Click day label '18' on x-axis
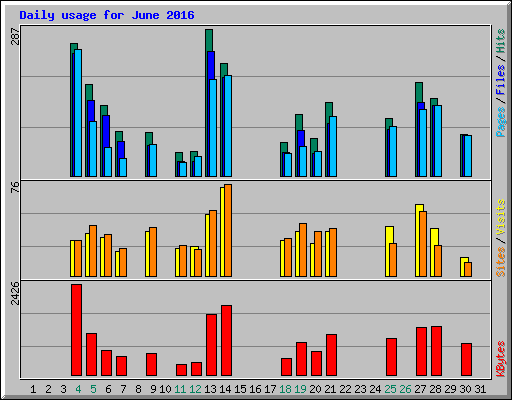The height and width of the screenshot is (400, 512). click(285, 389)
